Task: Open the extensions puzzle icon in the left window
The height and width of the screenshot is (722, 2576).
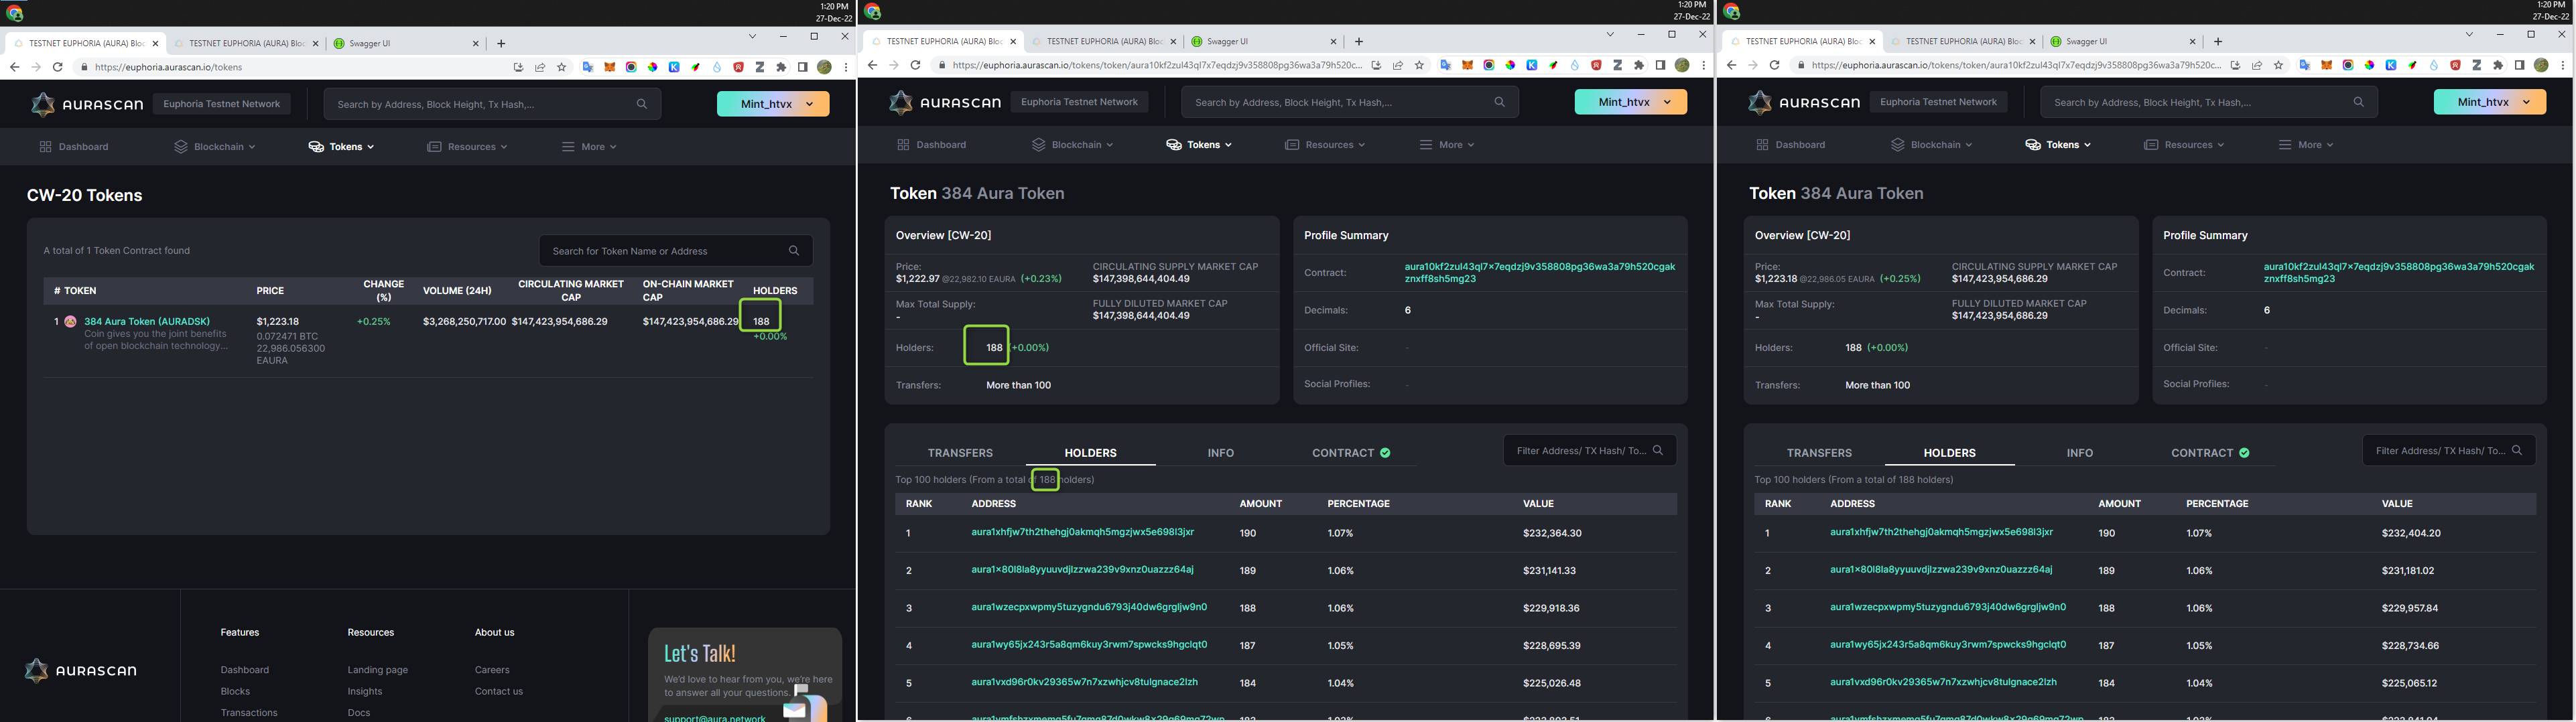Action: pos(782,67)
